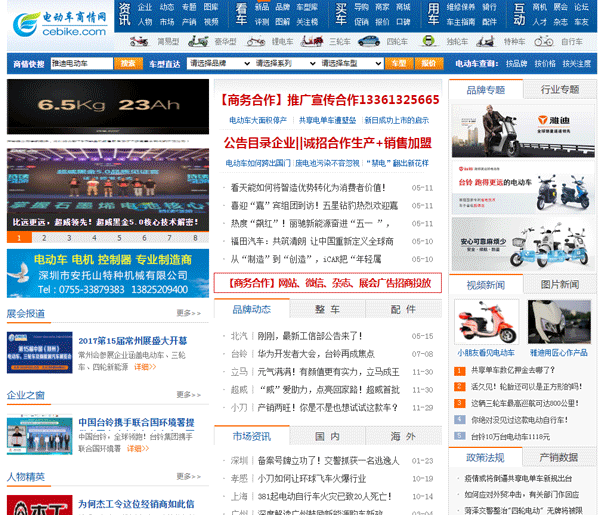This screenshot has height=515, width=600.
Task: Open the 企业 link in 资讯 menu
Action: click(145, 7)
